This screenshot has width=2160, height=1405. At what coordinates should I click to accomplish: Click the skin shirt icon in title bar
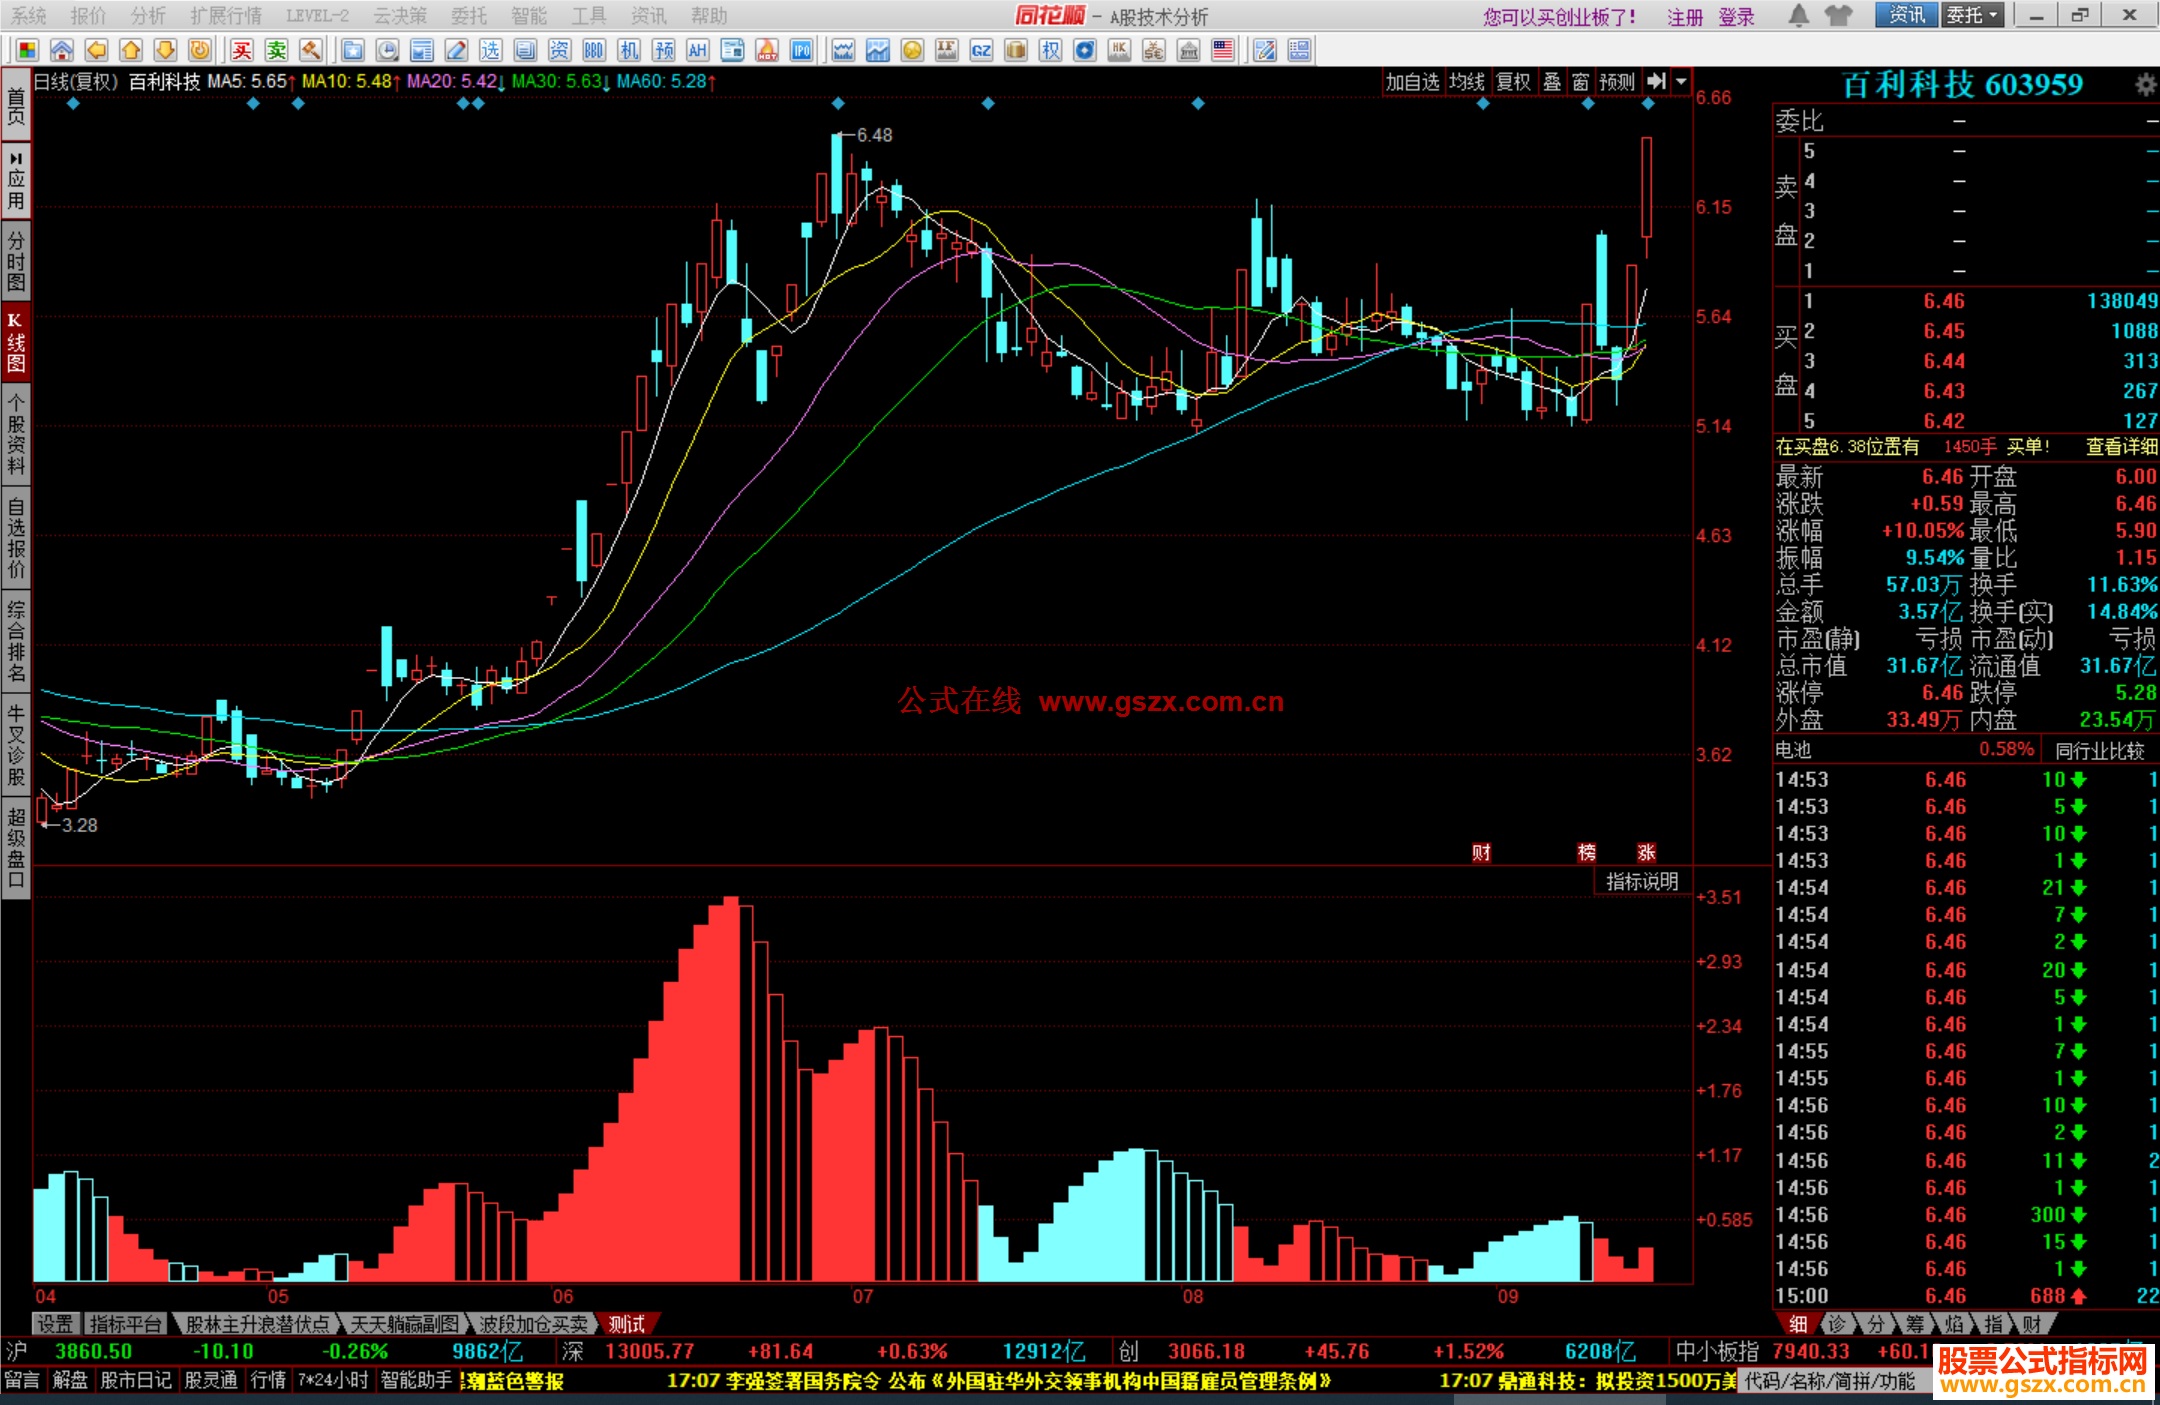1838,15
